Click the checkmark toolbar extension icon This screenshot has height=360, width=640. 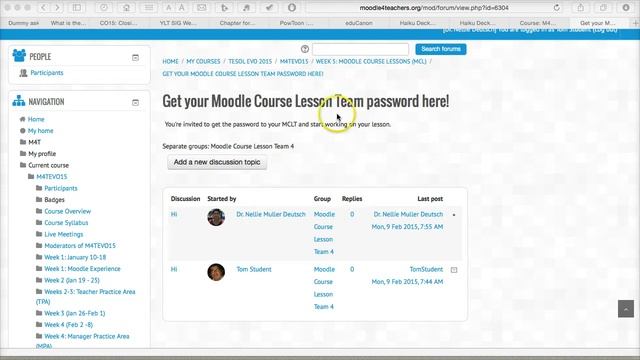point(269,8)
